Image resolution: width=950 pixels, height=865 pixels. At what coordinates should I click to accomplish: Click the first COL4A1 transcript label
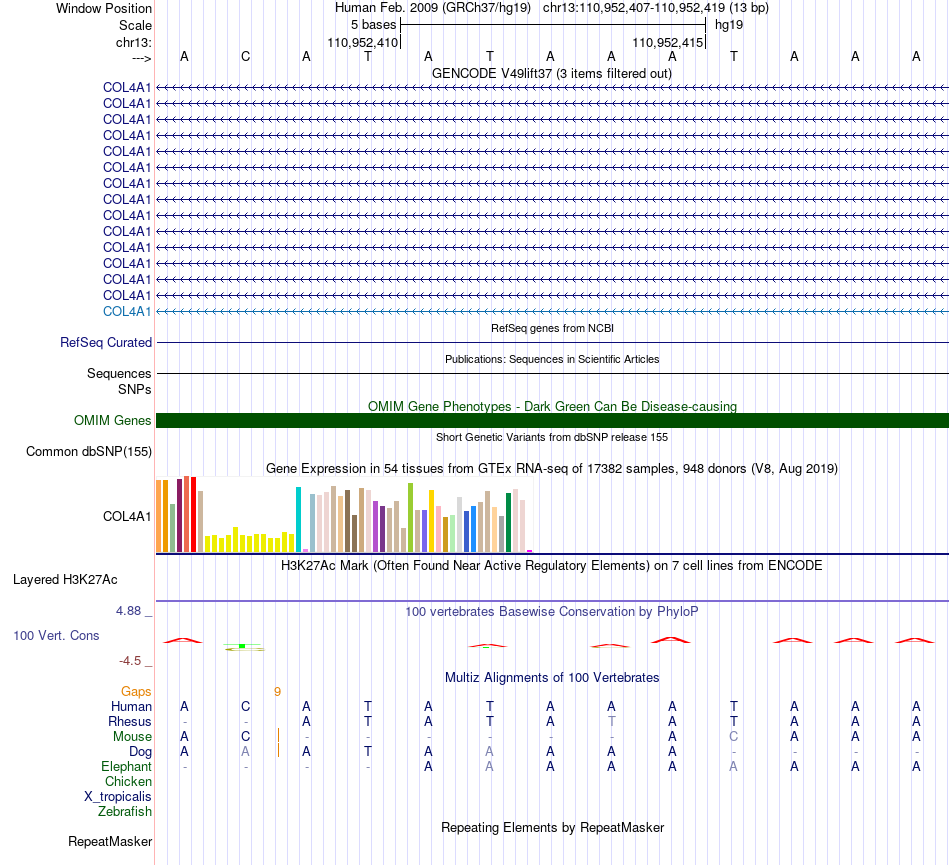click(x=127, y=87)
